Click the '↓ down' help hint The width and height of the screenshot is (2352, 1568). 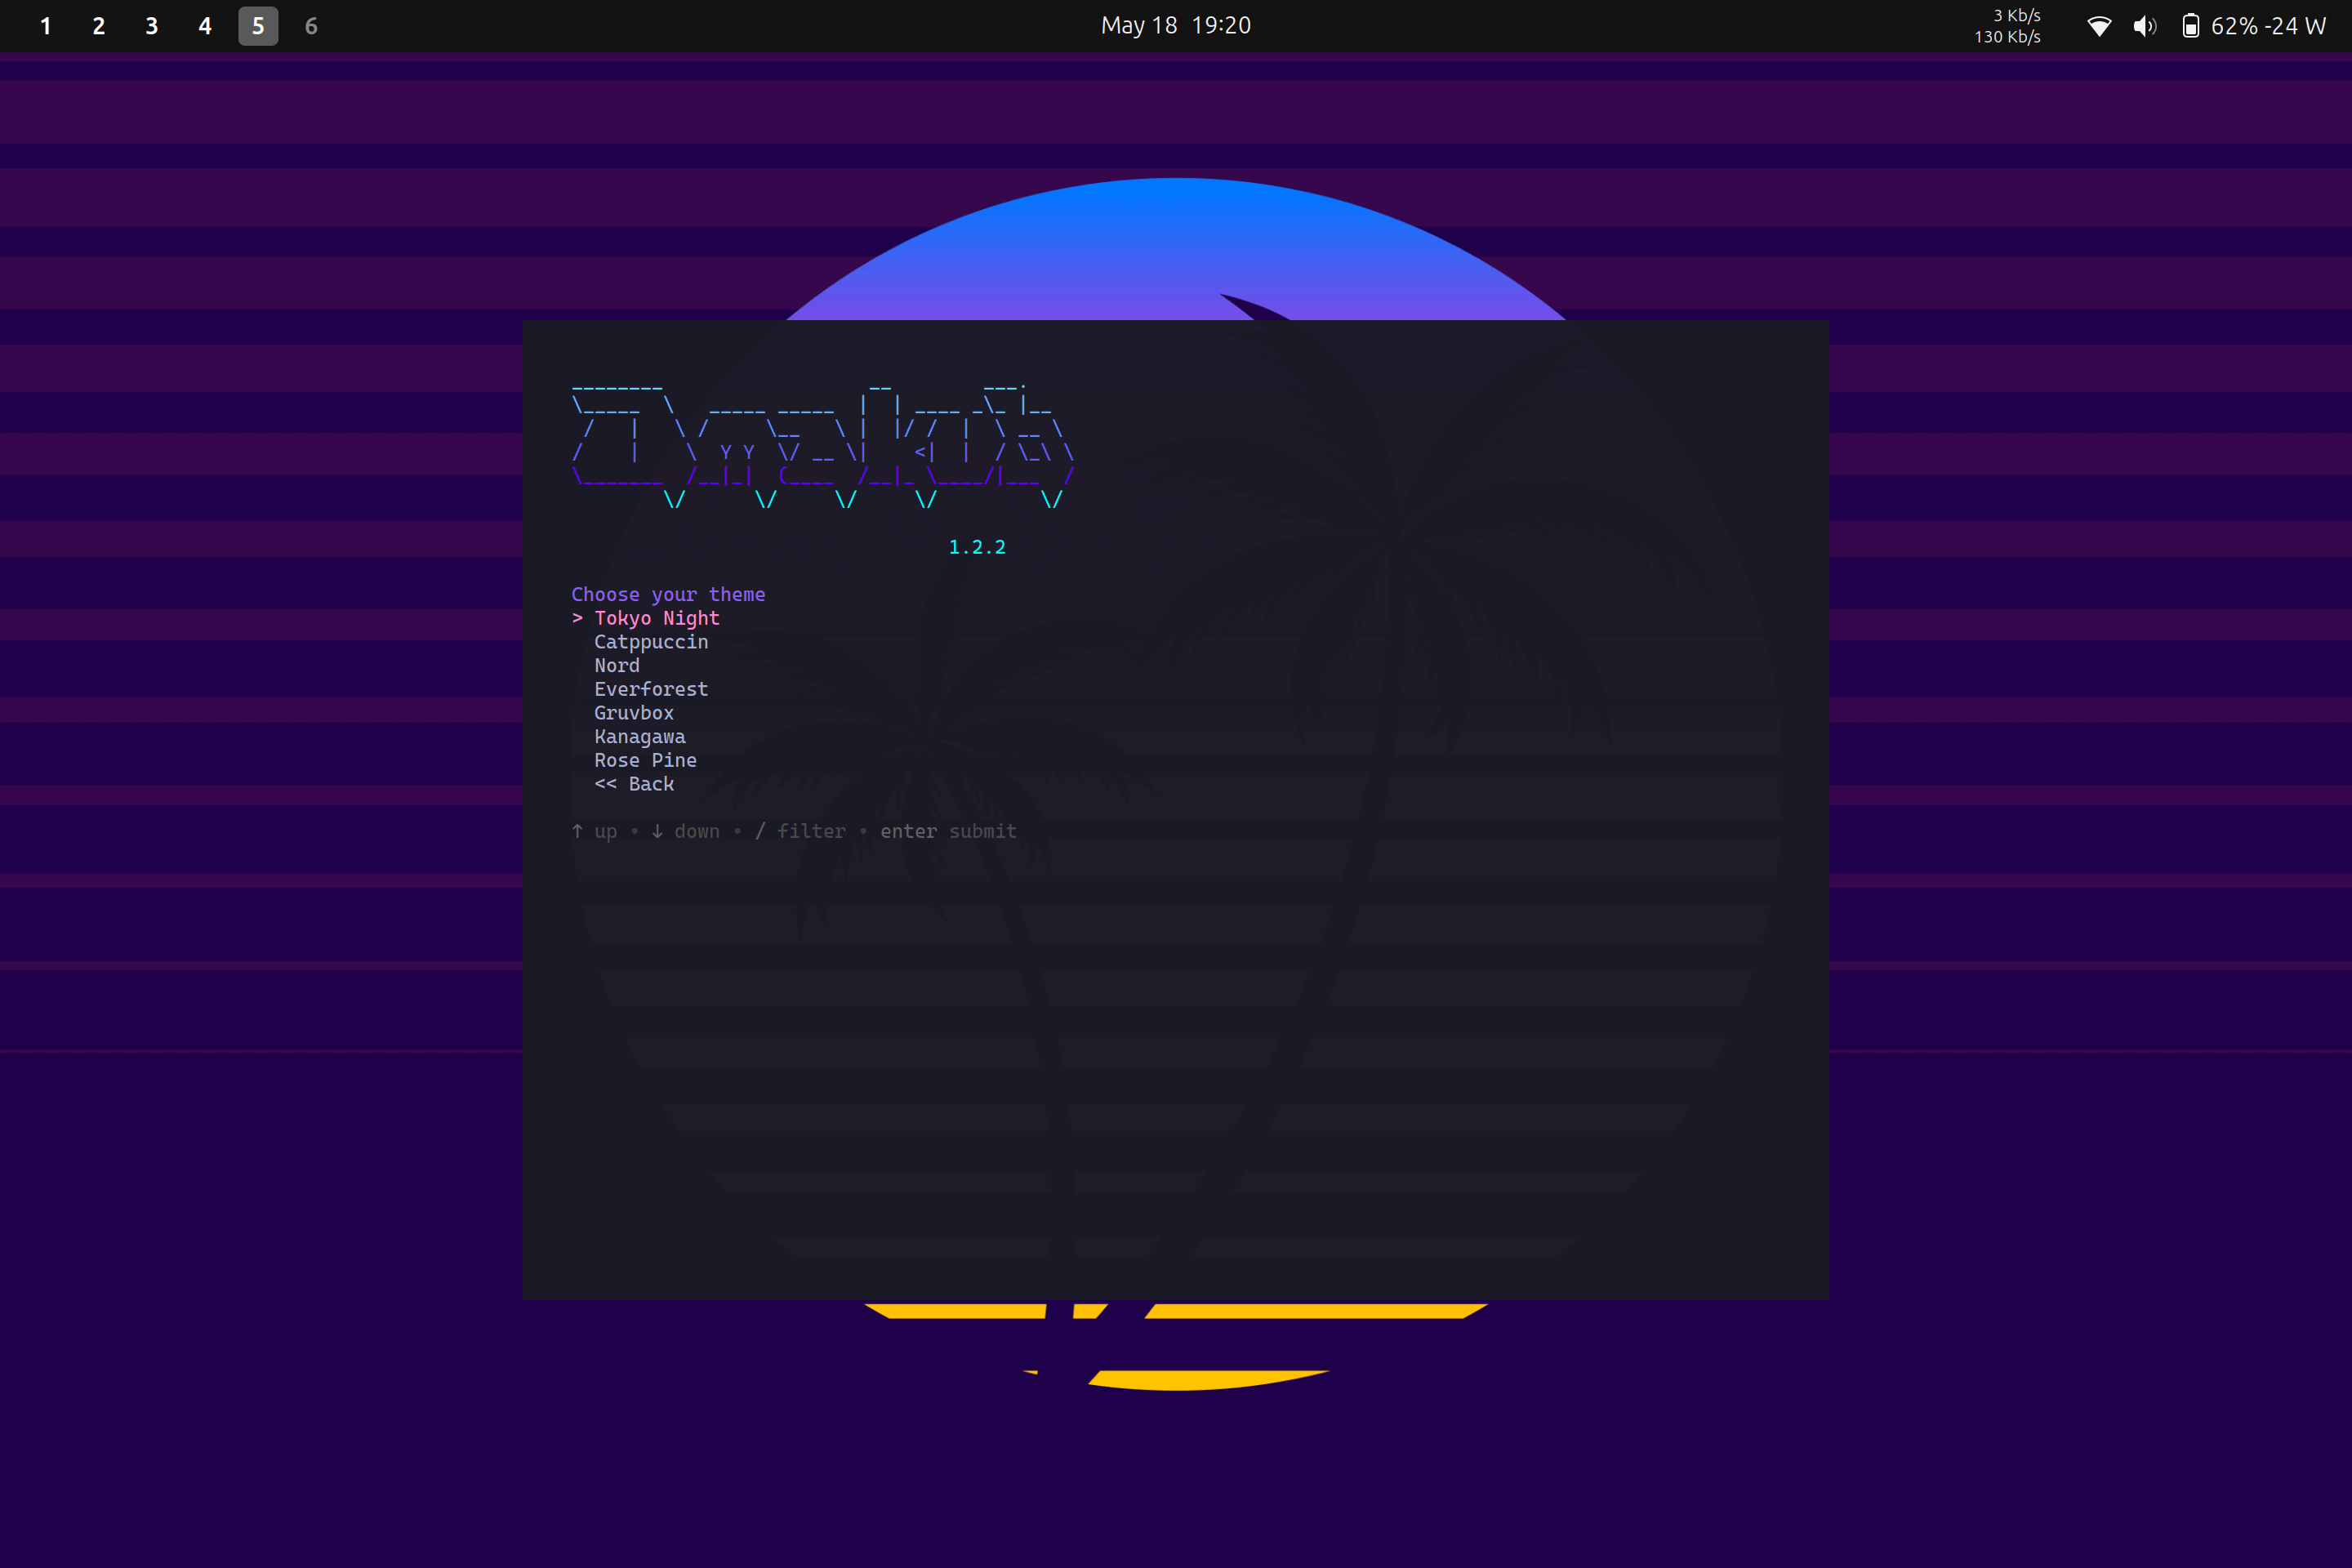coord(685,831)
